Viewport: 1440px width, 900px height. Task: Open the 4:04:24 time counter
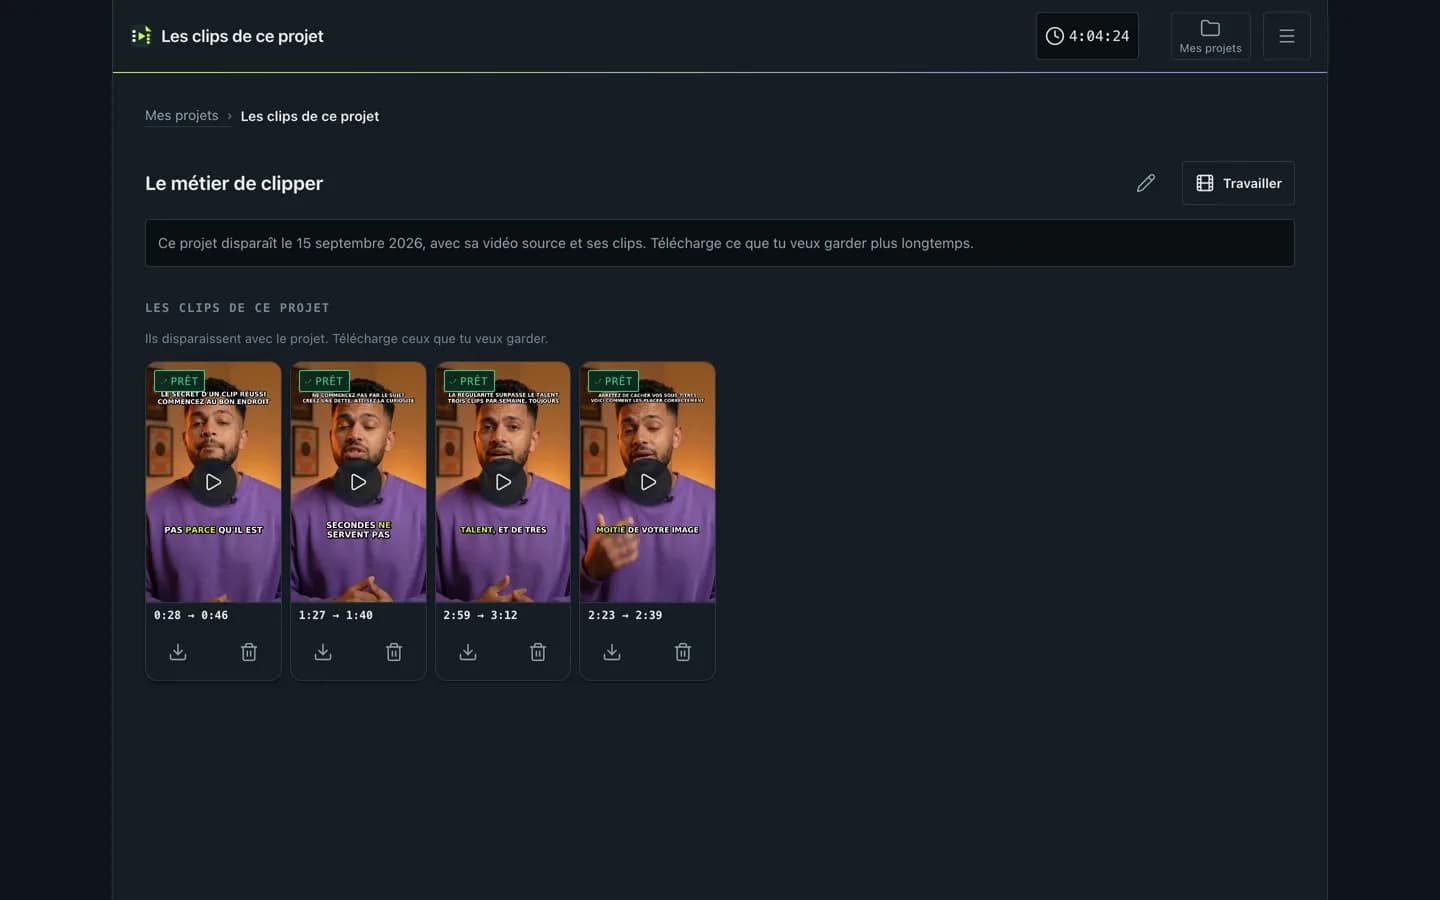(x=1087, y=36)
